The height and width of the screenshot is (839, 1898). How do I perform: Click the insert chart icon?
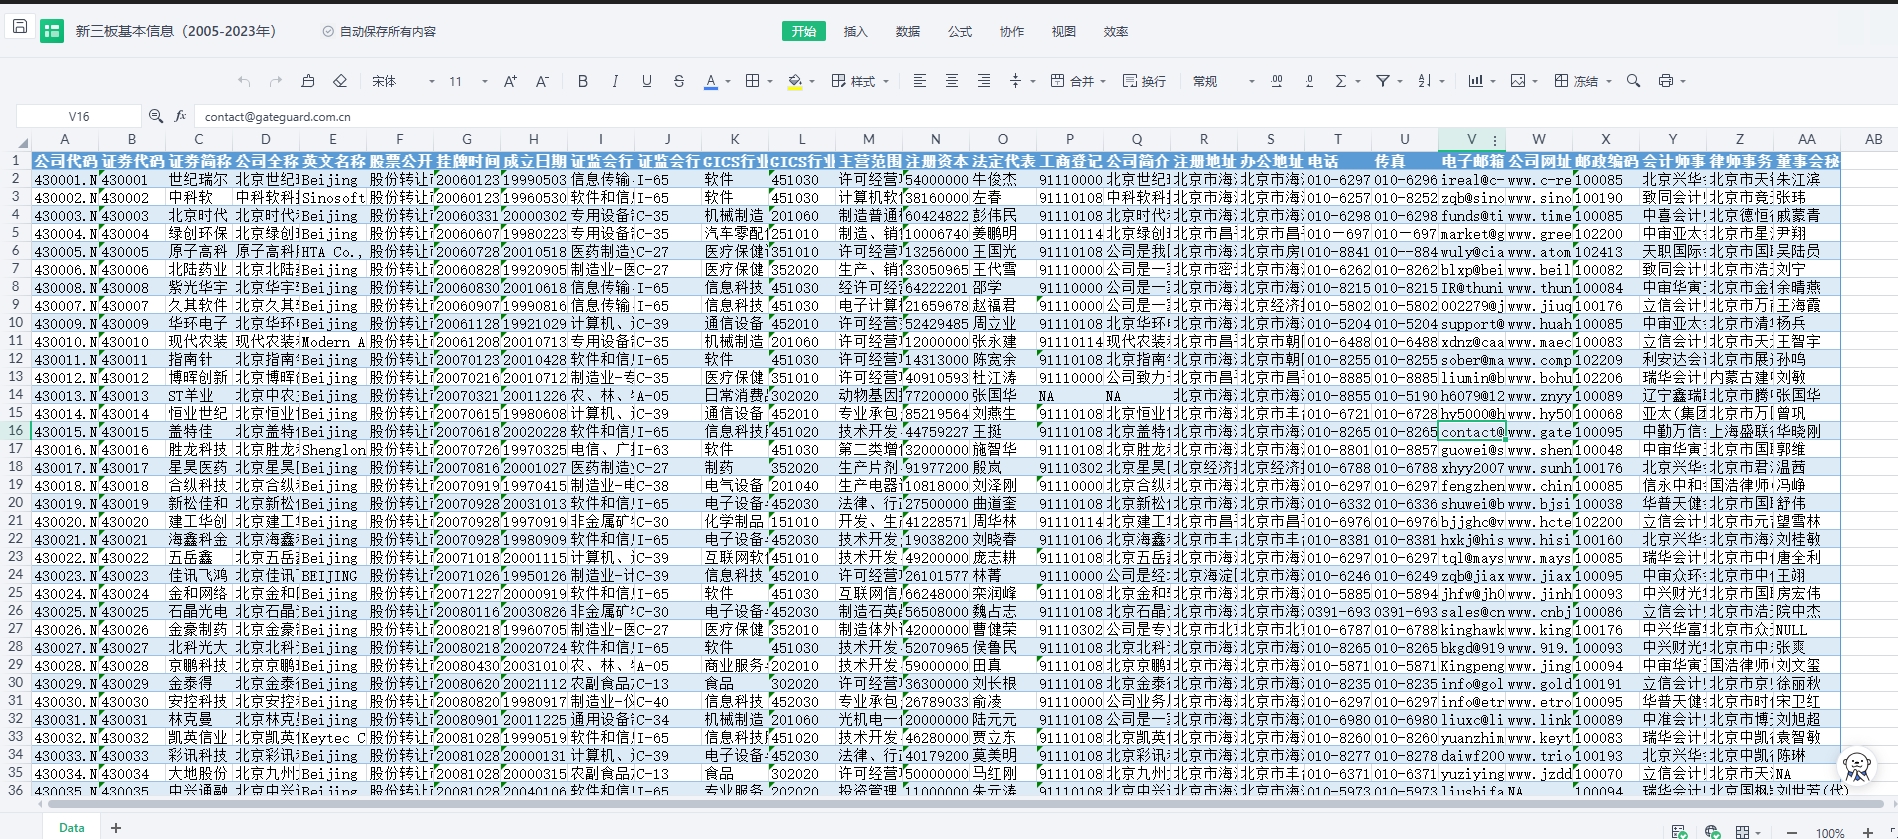coord(1475,81)
